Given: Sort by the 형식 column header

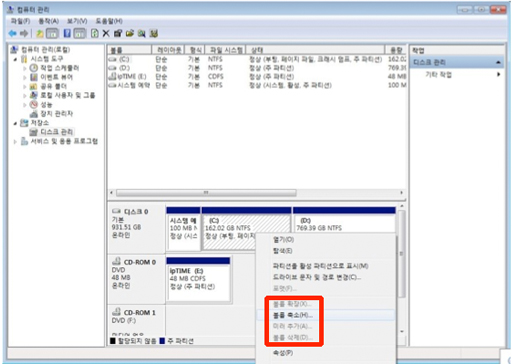Looking at the screenshot, I should [195, 50].
